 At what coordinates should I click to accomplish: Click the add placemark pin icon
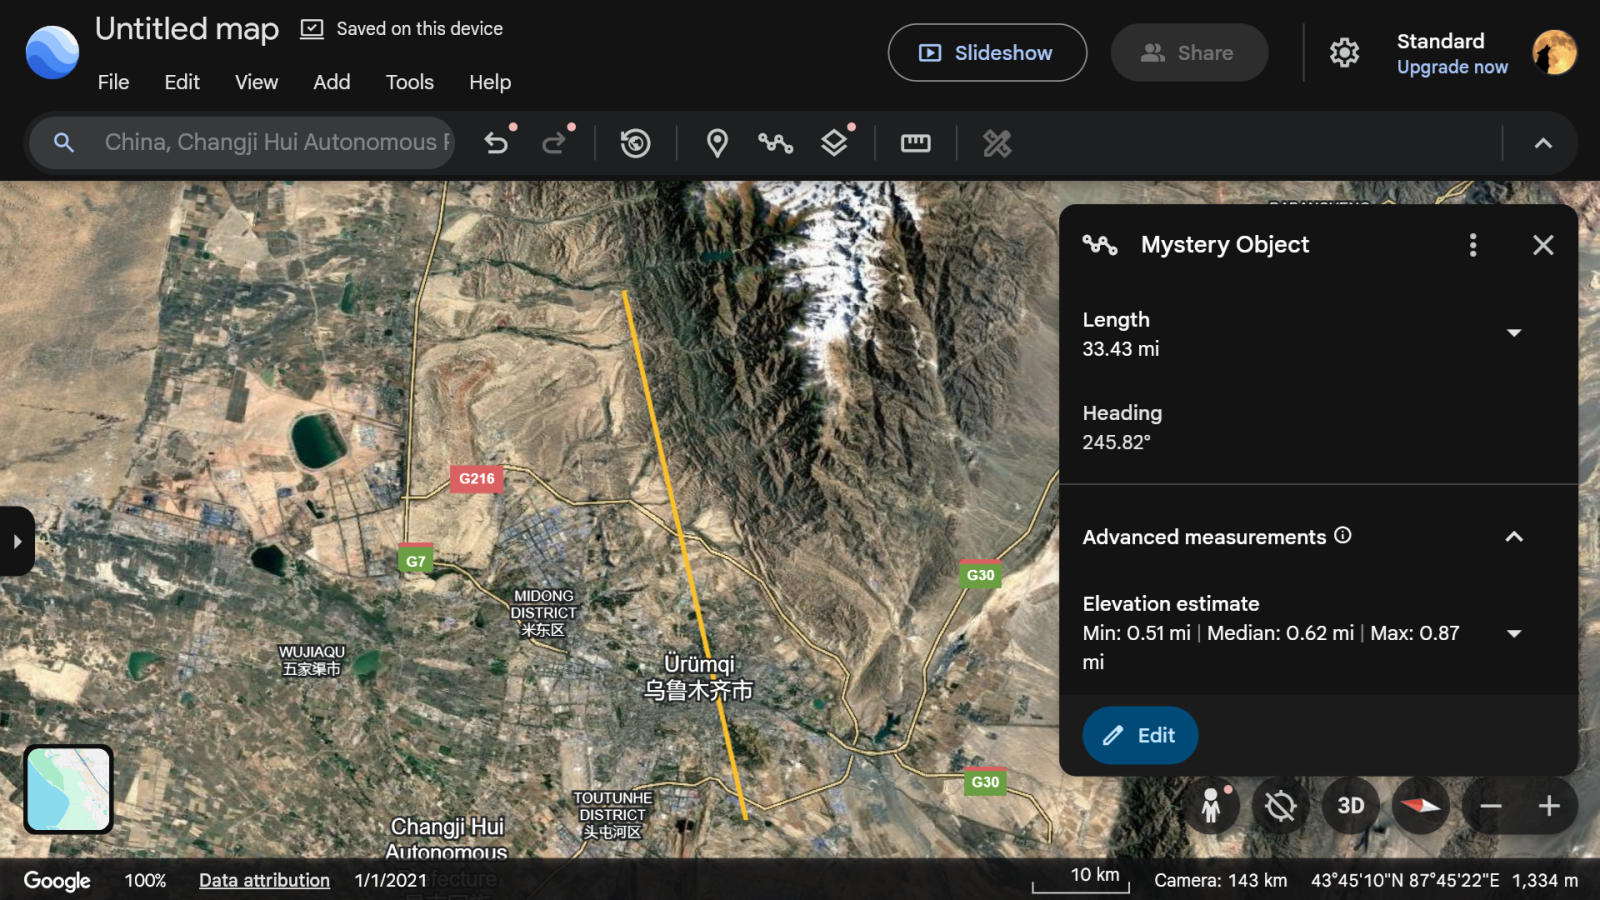tap(717, 143)
